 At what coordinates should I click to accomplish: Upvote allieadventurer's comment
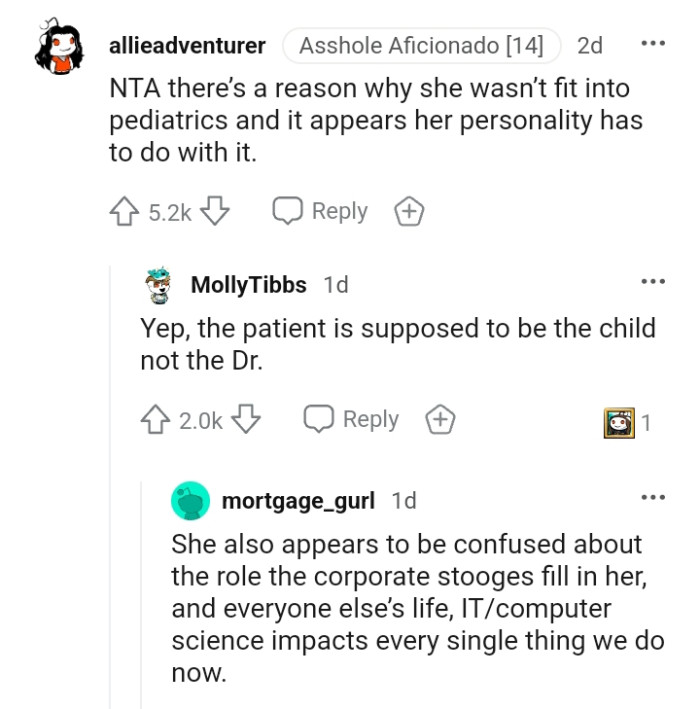pyautogui.click(x=124, y=212)
